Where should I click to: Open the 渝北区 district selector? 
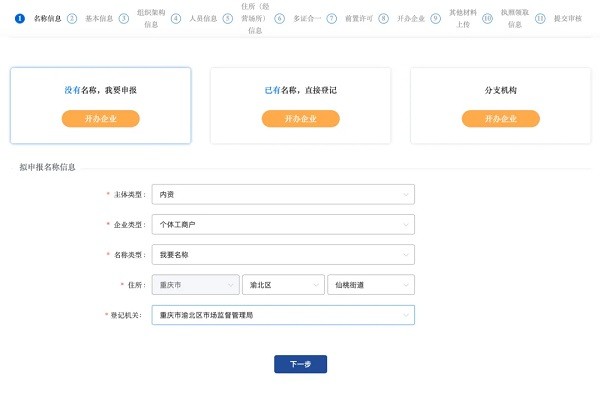283,284
